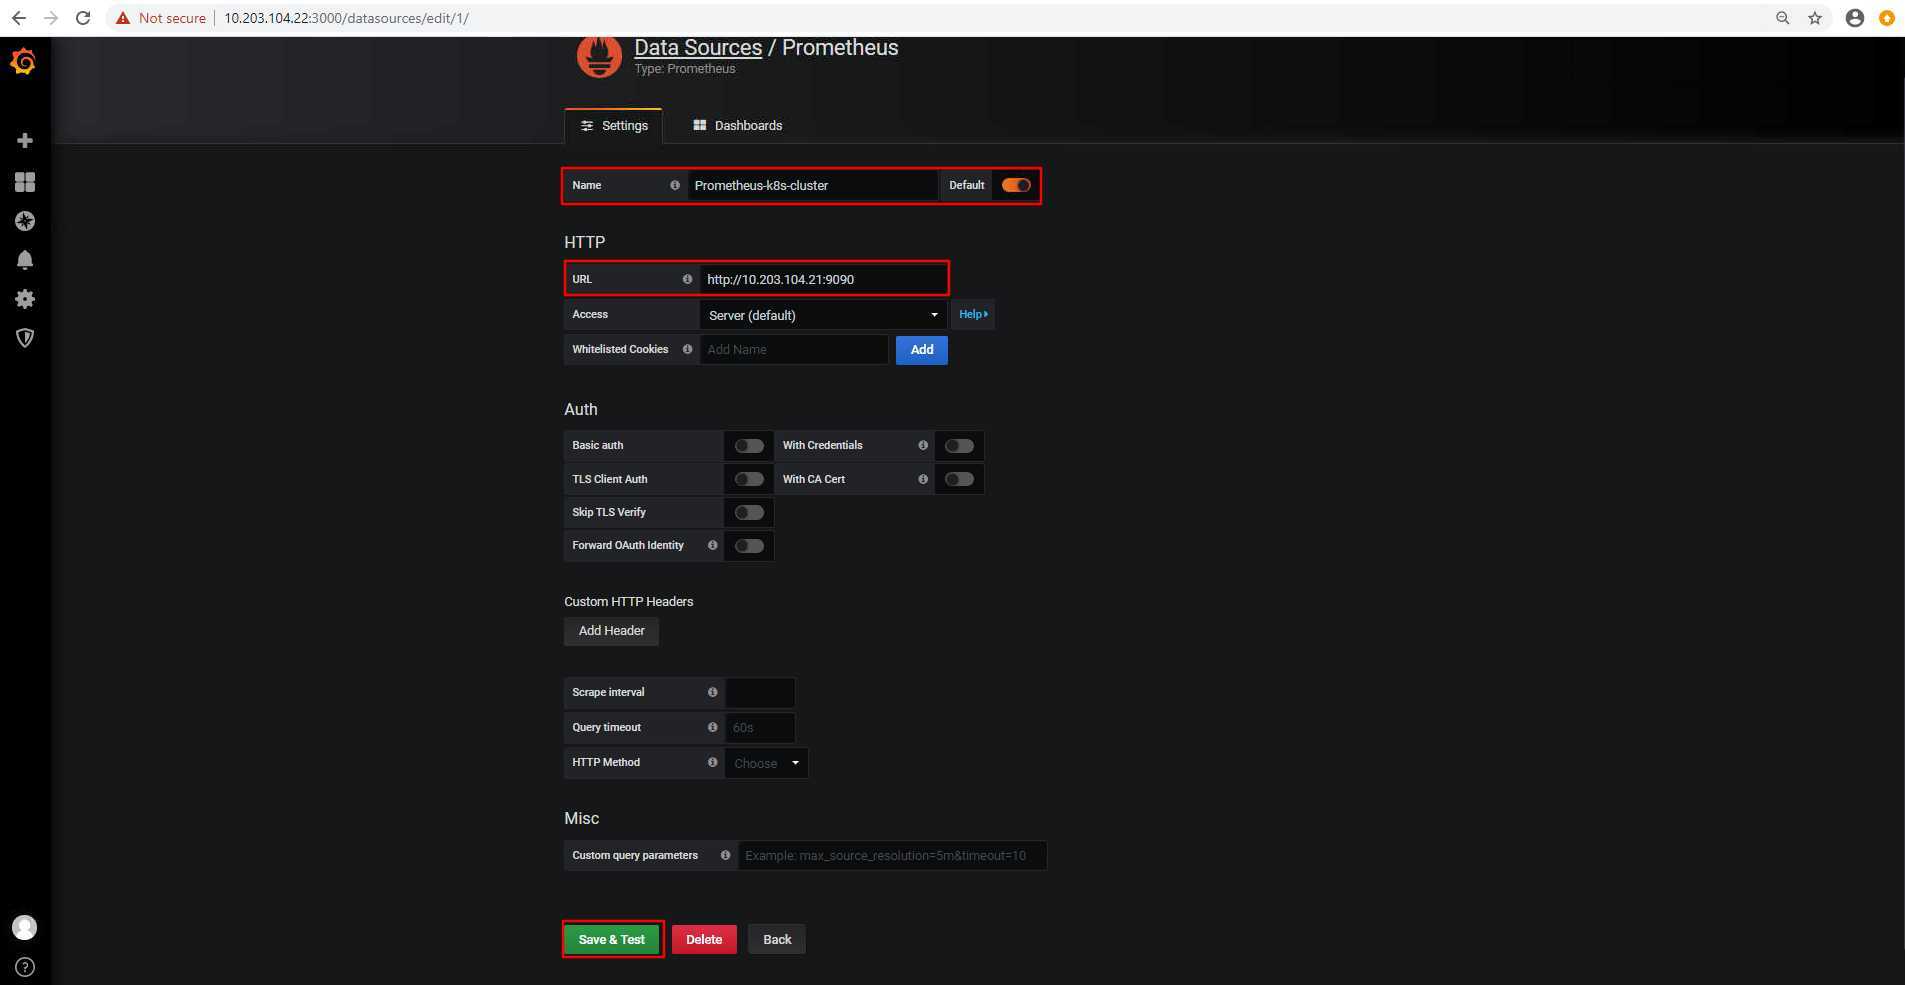Click the browser address bar URL
Image resolution: width=1905 pixels, height=985 pixels.
pyautogui.click(x=346, y=18)
